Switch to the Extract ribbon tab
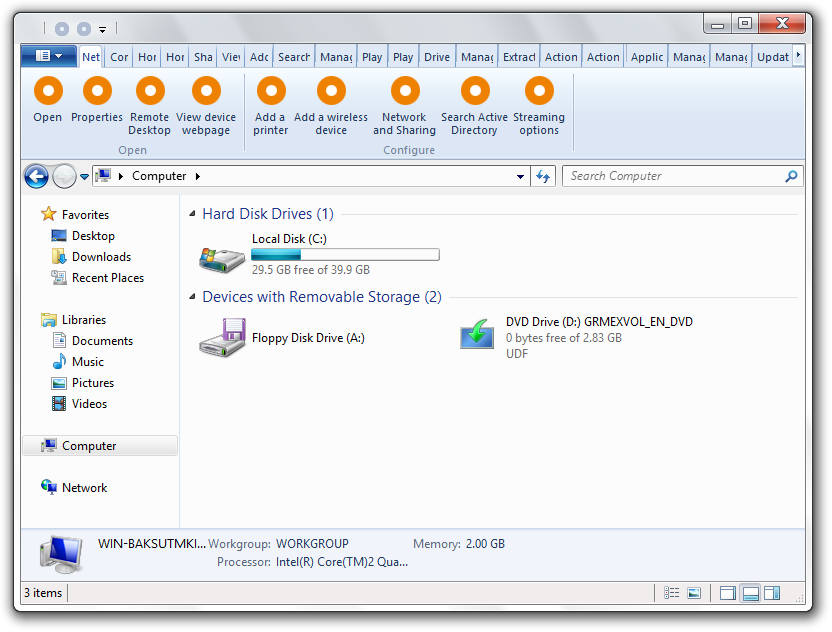Image resolution: width=832 pixels, height=632 pixels. coord(519,57)
